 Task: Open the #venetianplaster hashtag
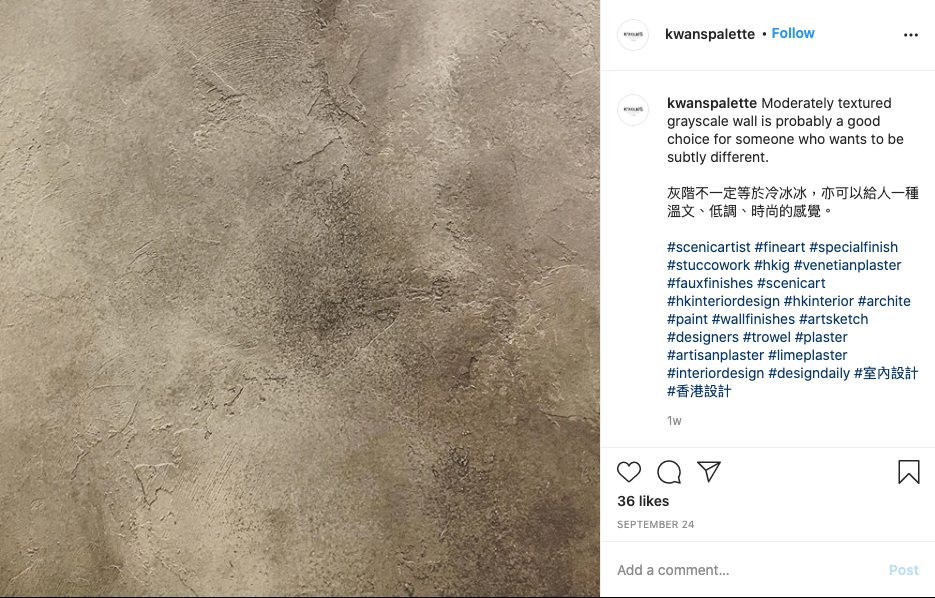(847, 265)
